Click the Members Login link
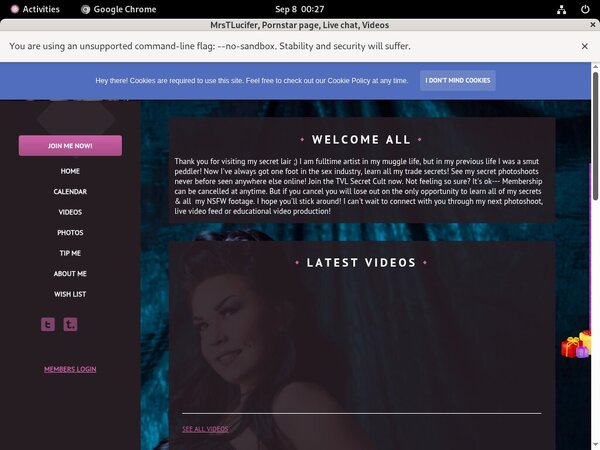 point(70,369)
